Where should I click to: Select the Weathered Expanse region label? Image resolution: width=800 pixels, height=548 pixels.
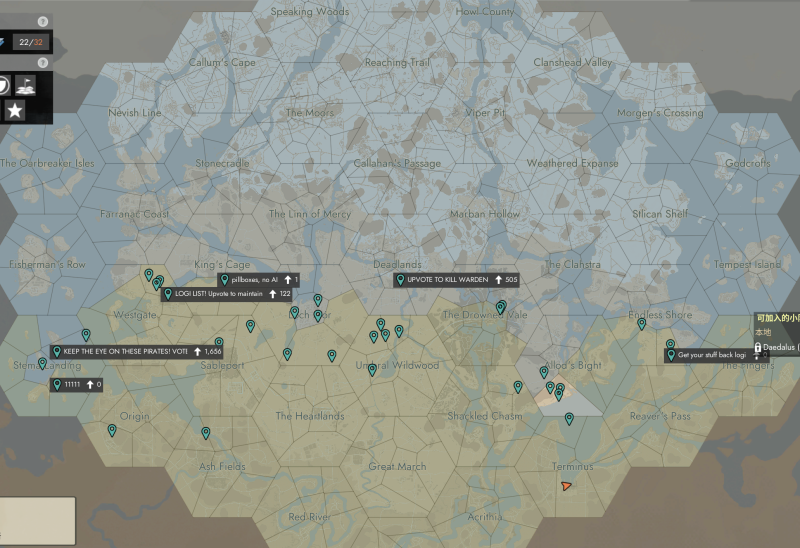[572, 163]
